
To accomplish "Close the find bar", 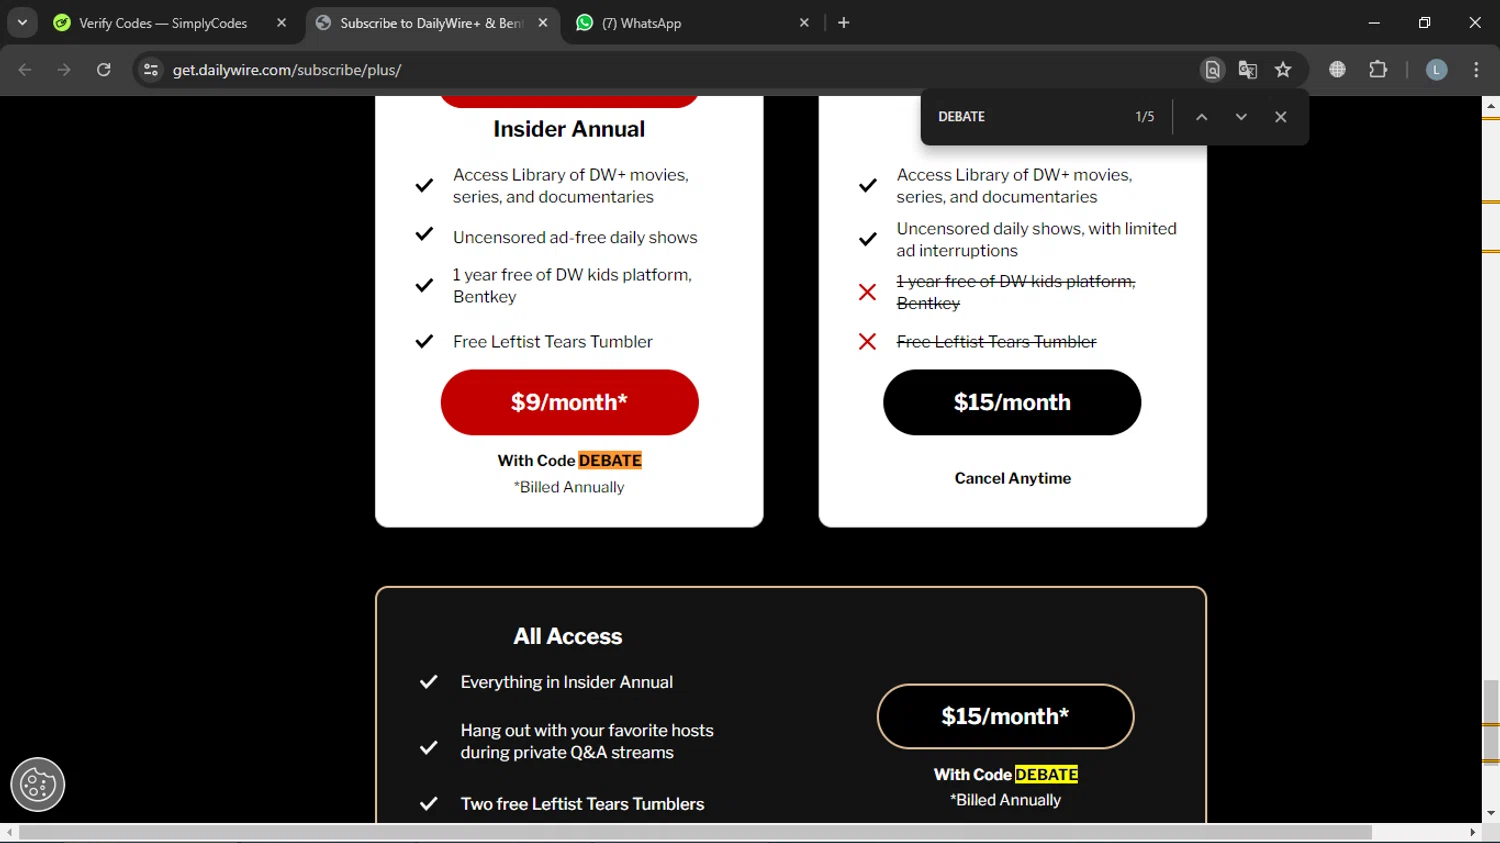I will pos(1280,117).
